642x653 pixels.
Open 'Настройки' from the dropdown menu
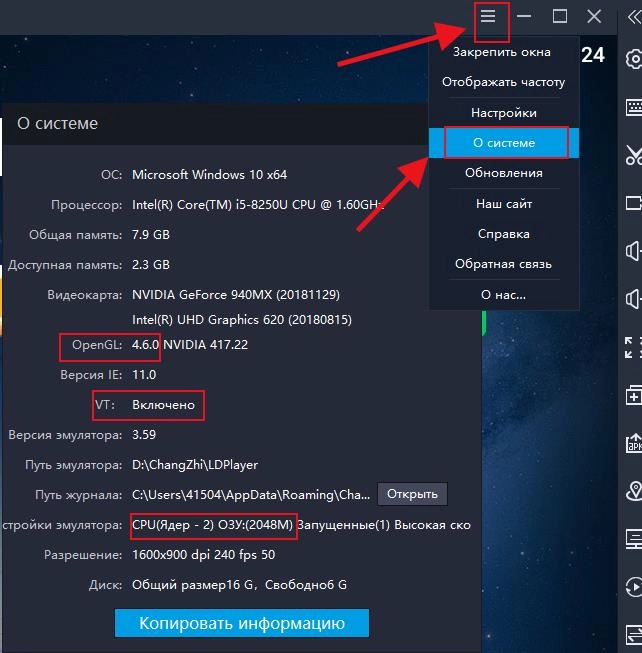pos(503,113)
